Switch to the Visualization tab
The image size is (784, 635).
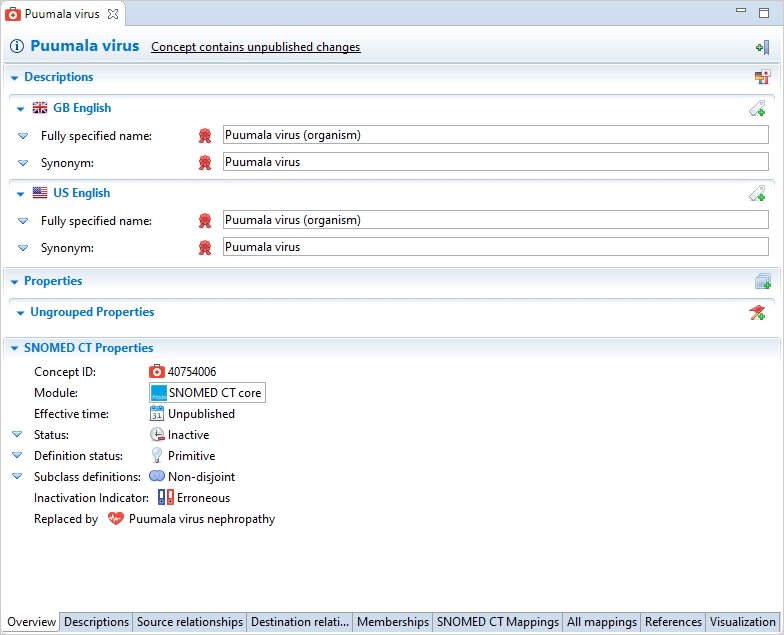click(742, 622)
